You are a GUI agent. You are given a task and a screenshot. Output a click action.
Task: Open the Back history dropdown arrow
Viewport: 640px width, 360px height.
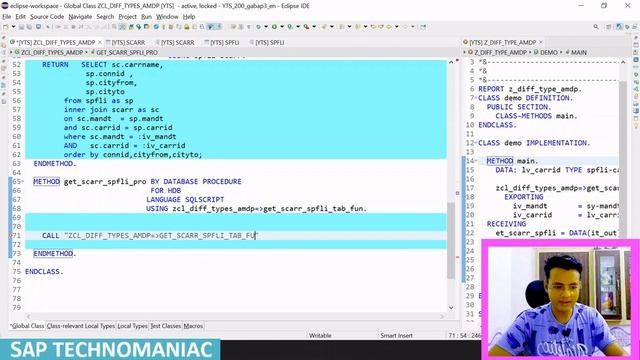point(397,27)
